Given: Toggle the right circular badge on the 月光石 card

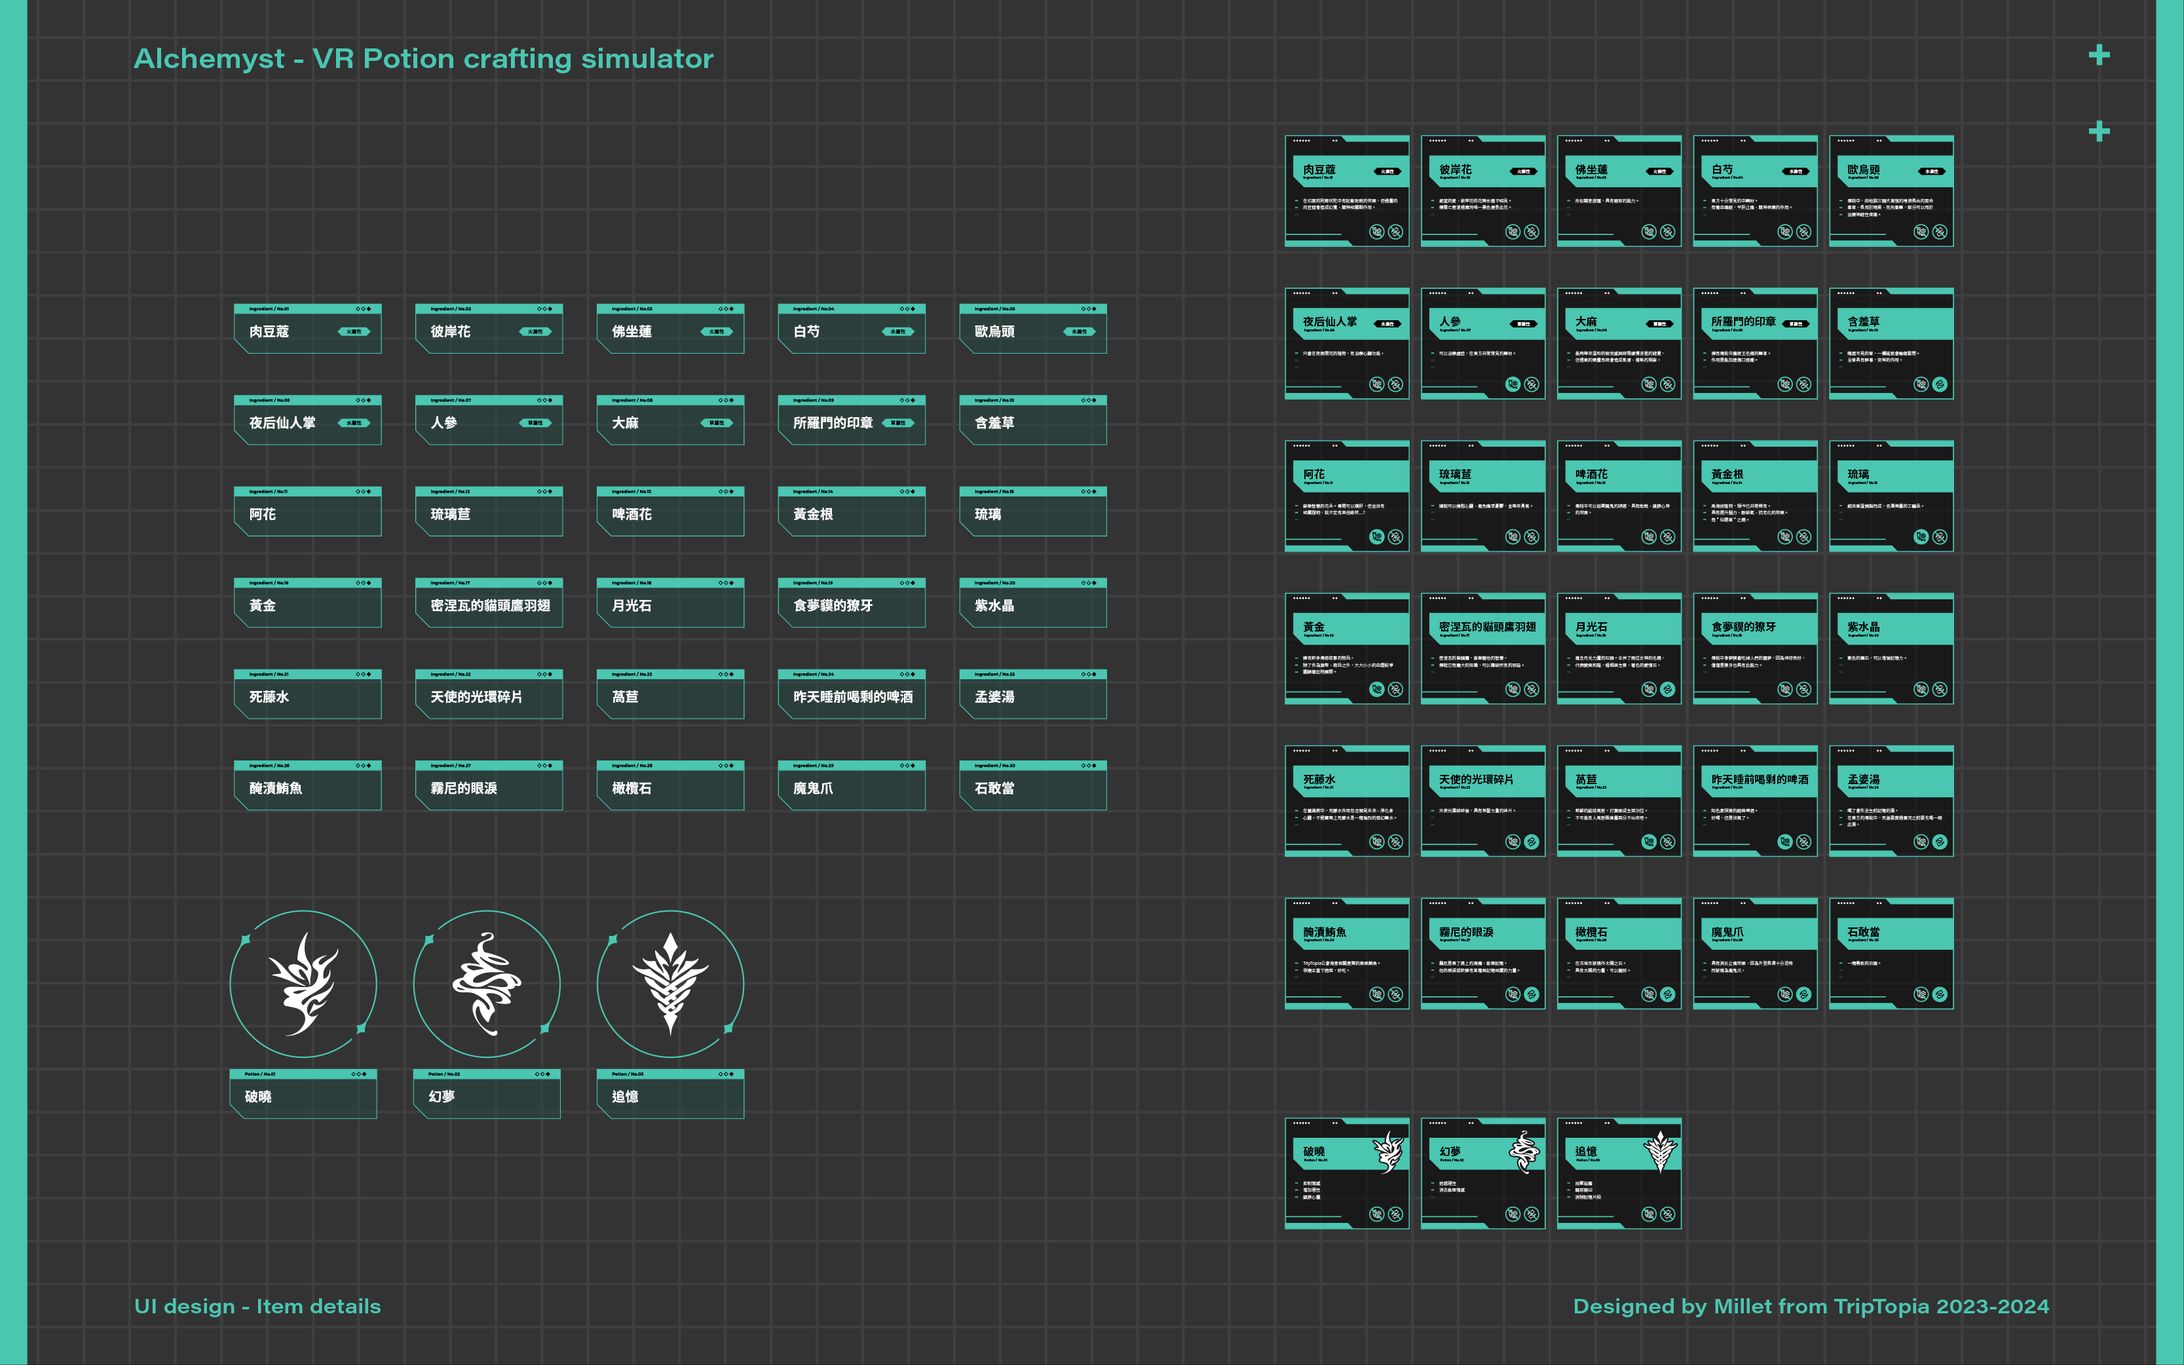Looking at the screenshot, I should [1666, 689].
